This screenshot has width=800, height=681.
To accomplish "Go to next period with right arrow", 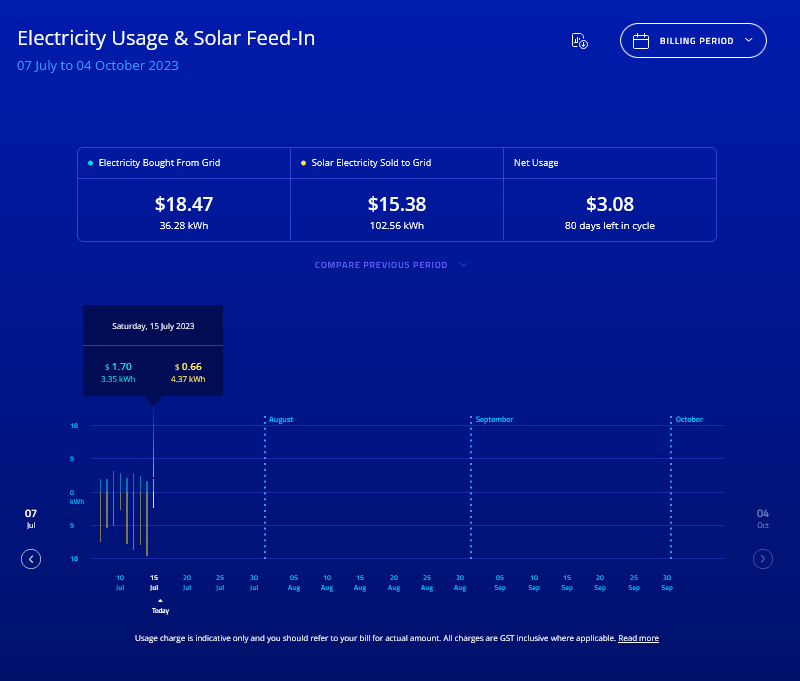I will [x=763, y=559].
